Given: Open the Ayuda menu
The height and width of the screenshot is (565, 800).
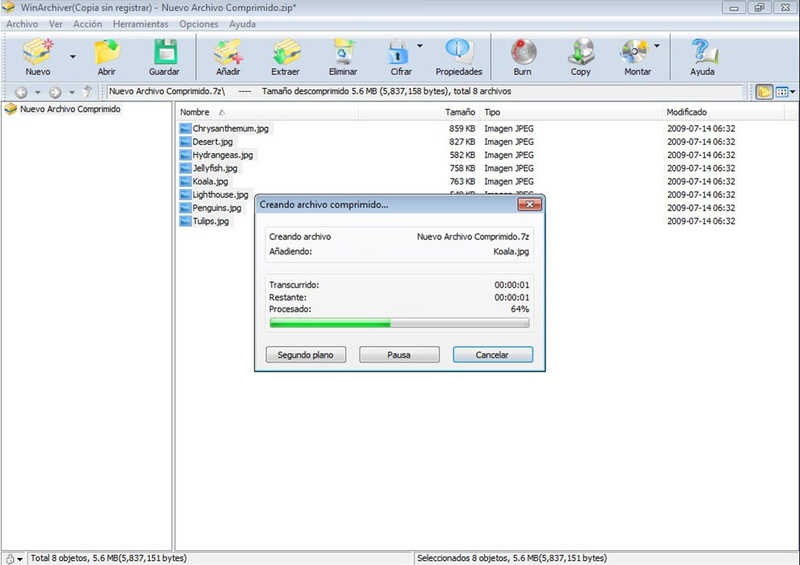Looking at the screenshot, I should pyautogui.click(x=242, y=24).
